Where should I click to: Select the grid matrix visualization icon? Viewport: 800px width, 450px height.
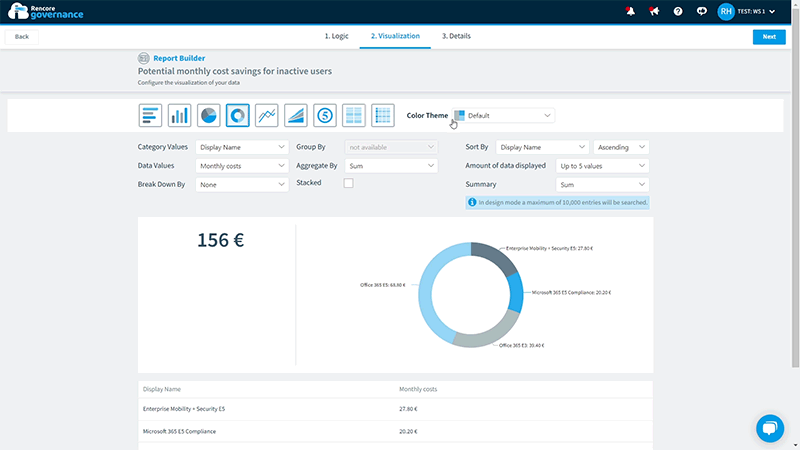pyautogui.click(x=383, y=115)
